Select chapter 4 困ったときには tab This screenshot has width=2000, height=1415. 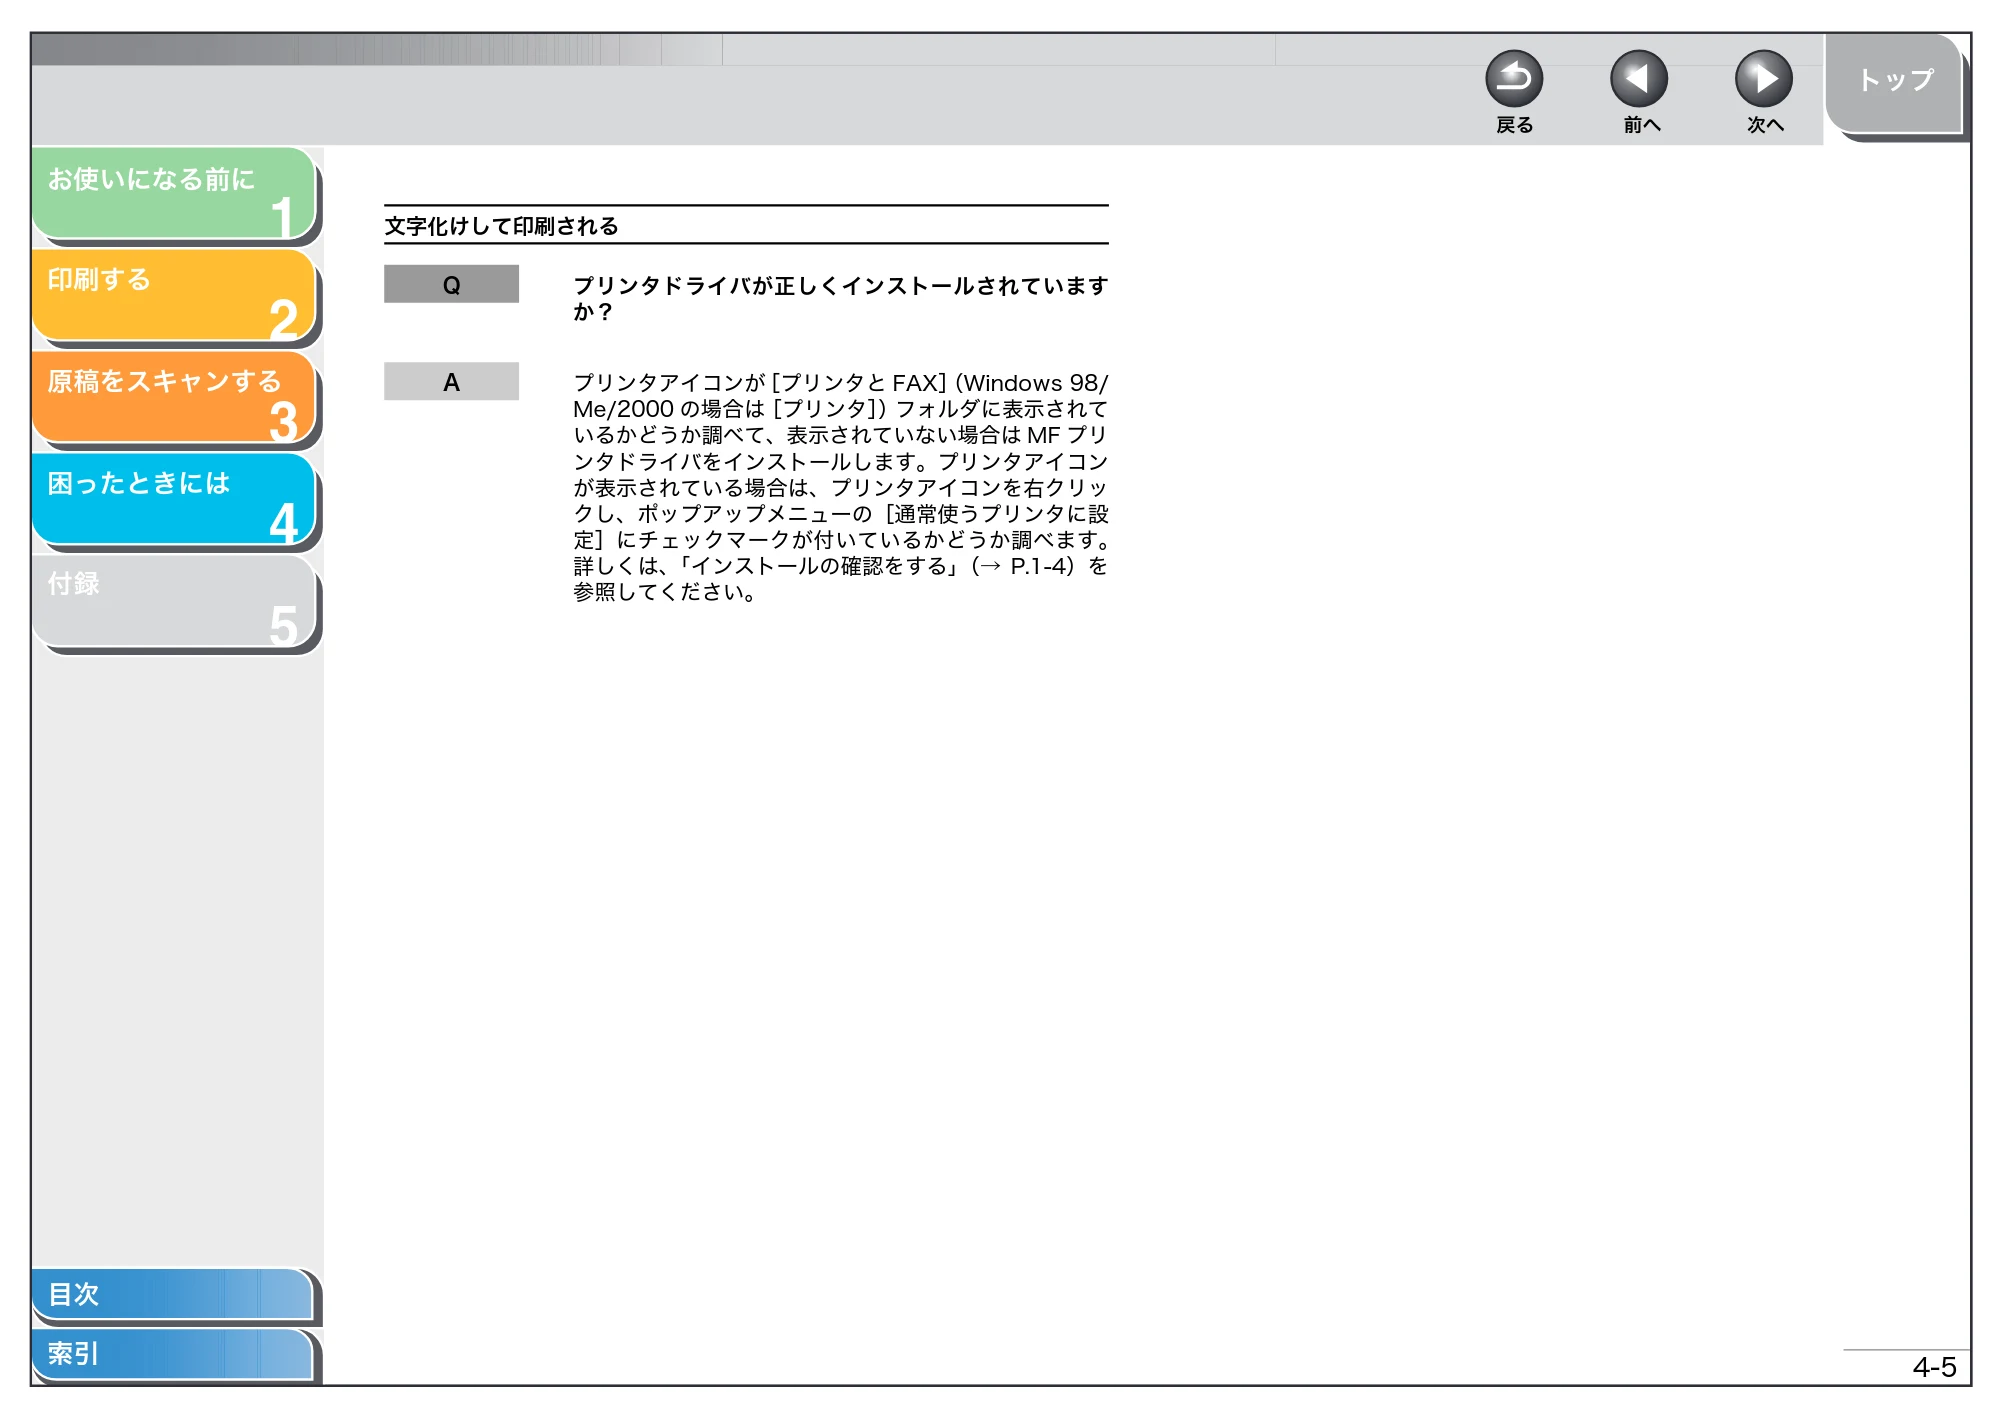click(x=174, y=499)
